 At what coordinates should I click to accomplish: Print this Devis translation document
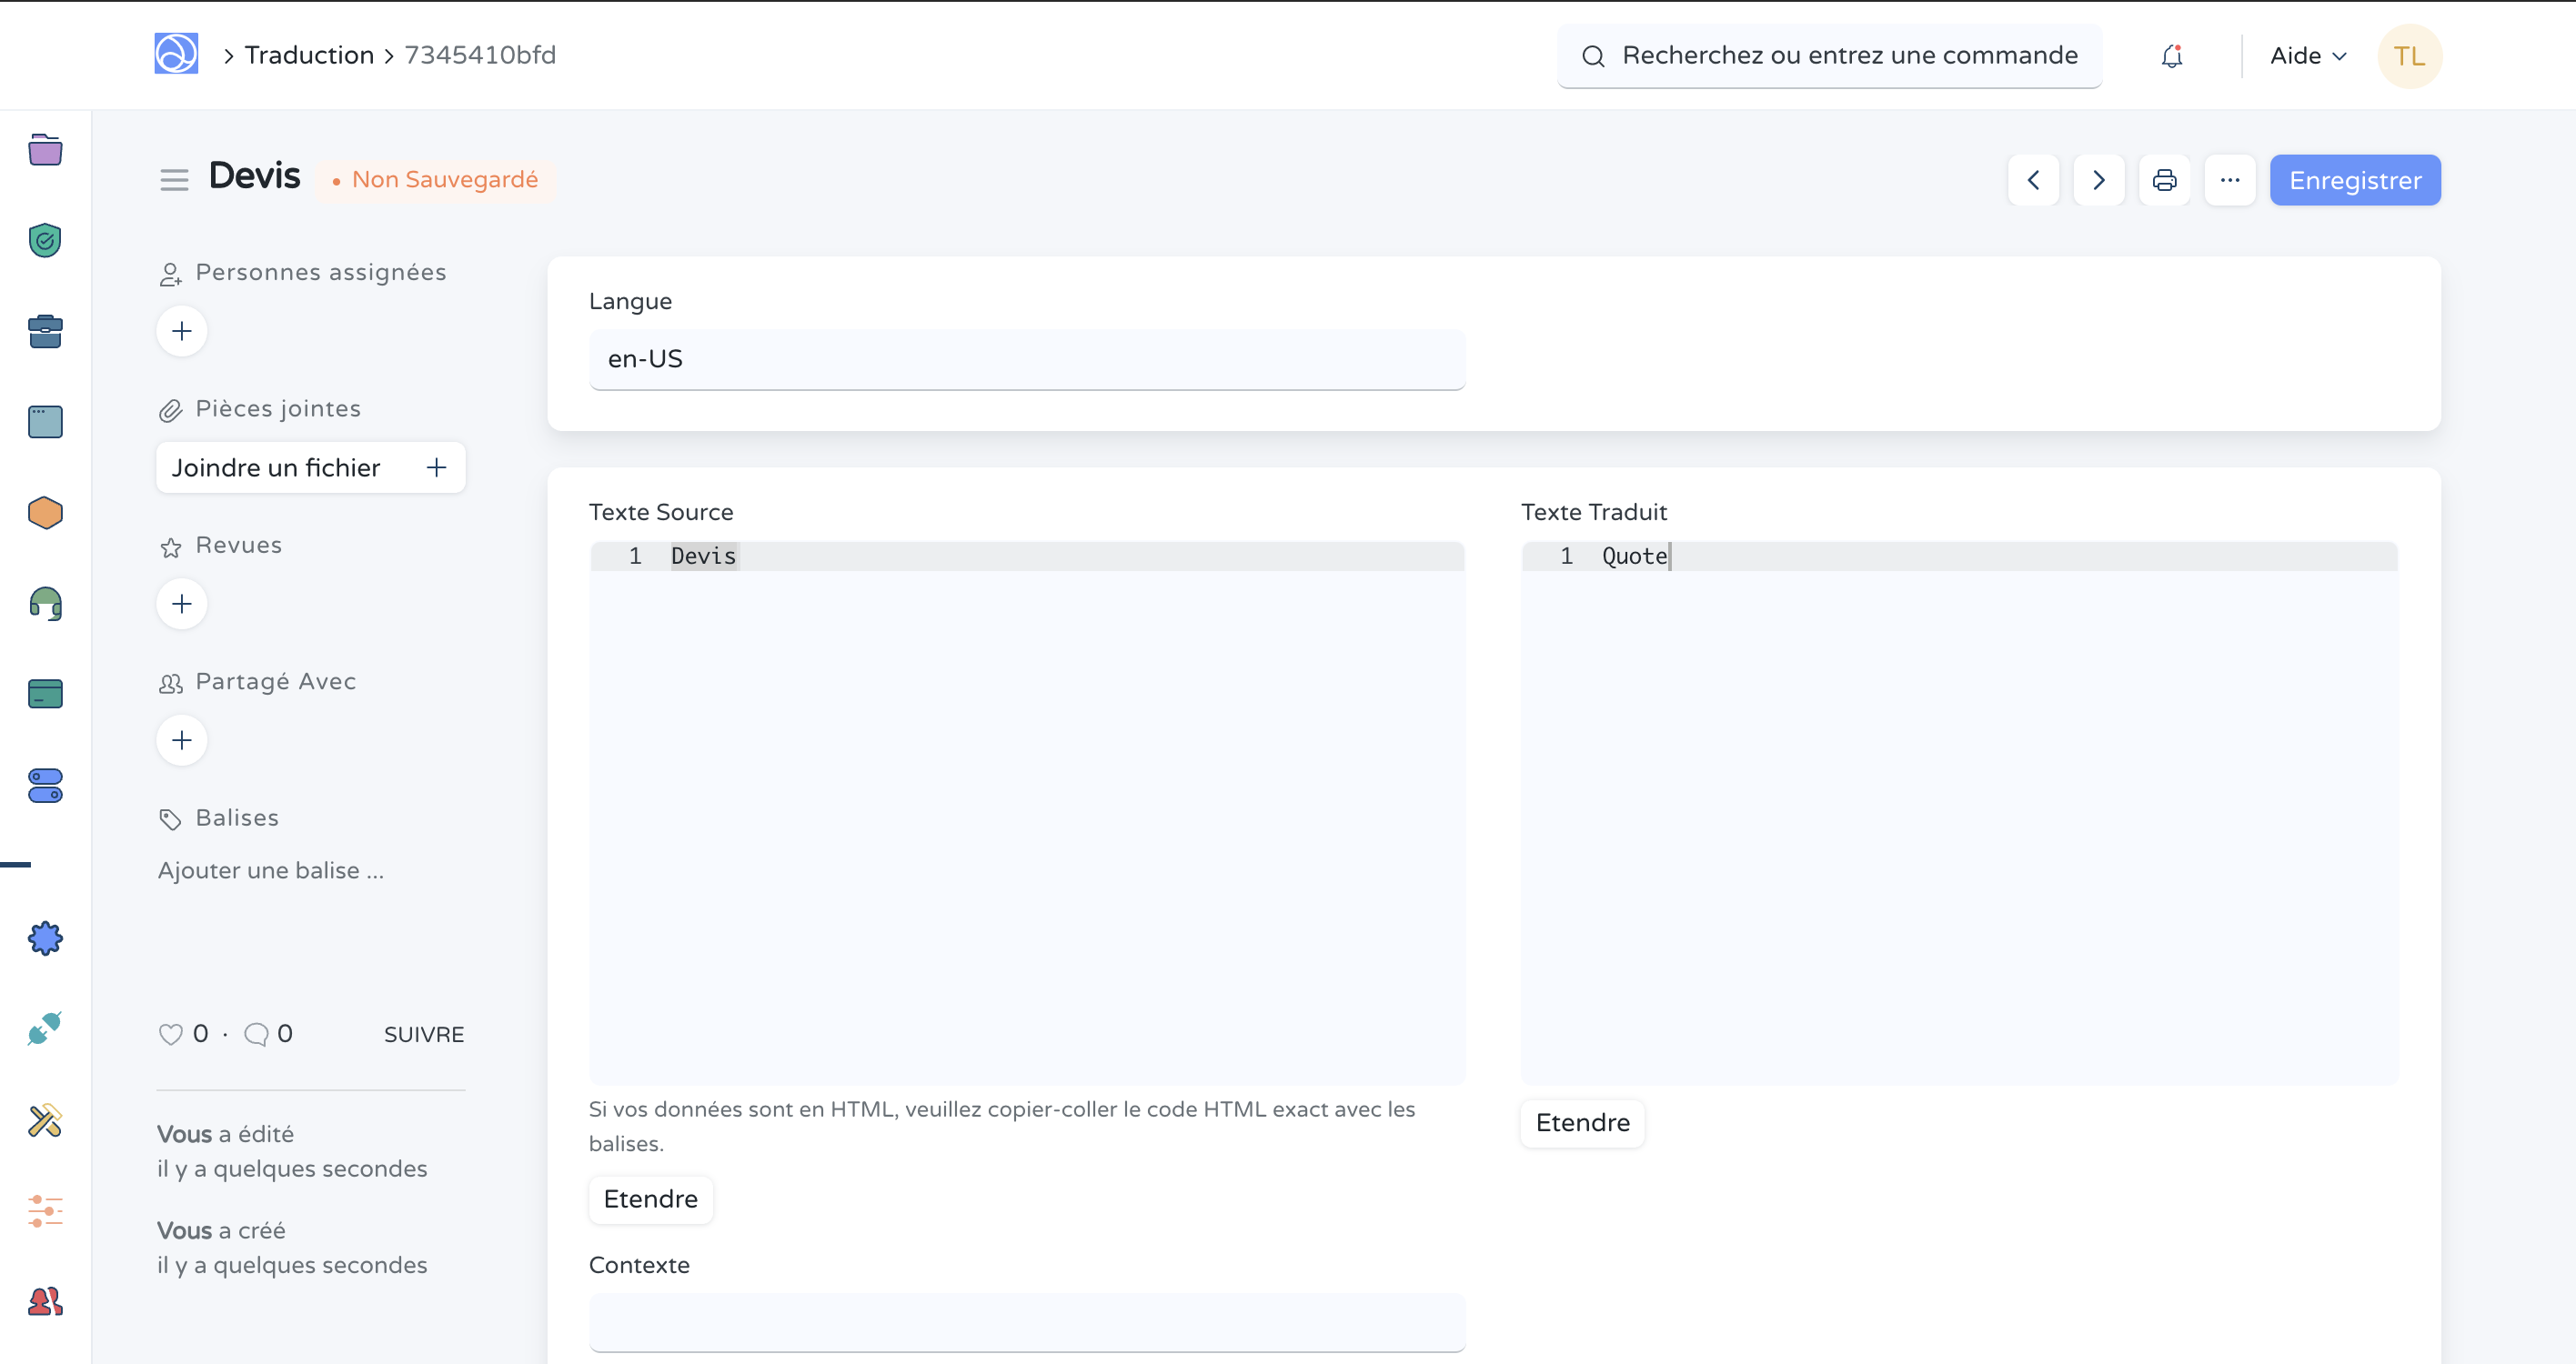2164,180
